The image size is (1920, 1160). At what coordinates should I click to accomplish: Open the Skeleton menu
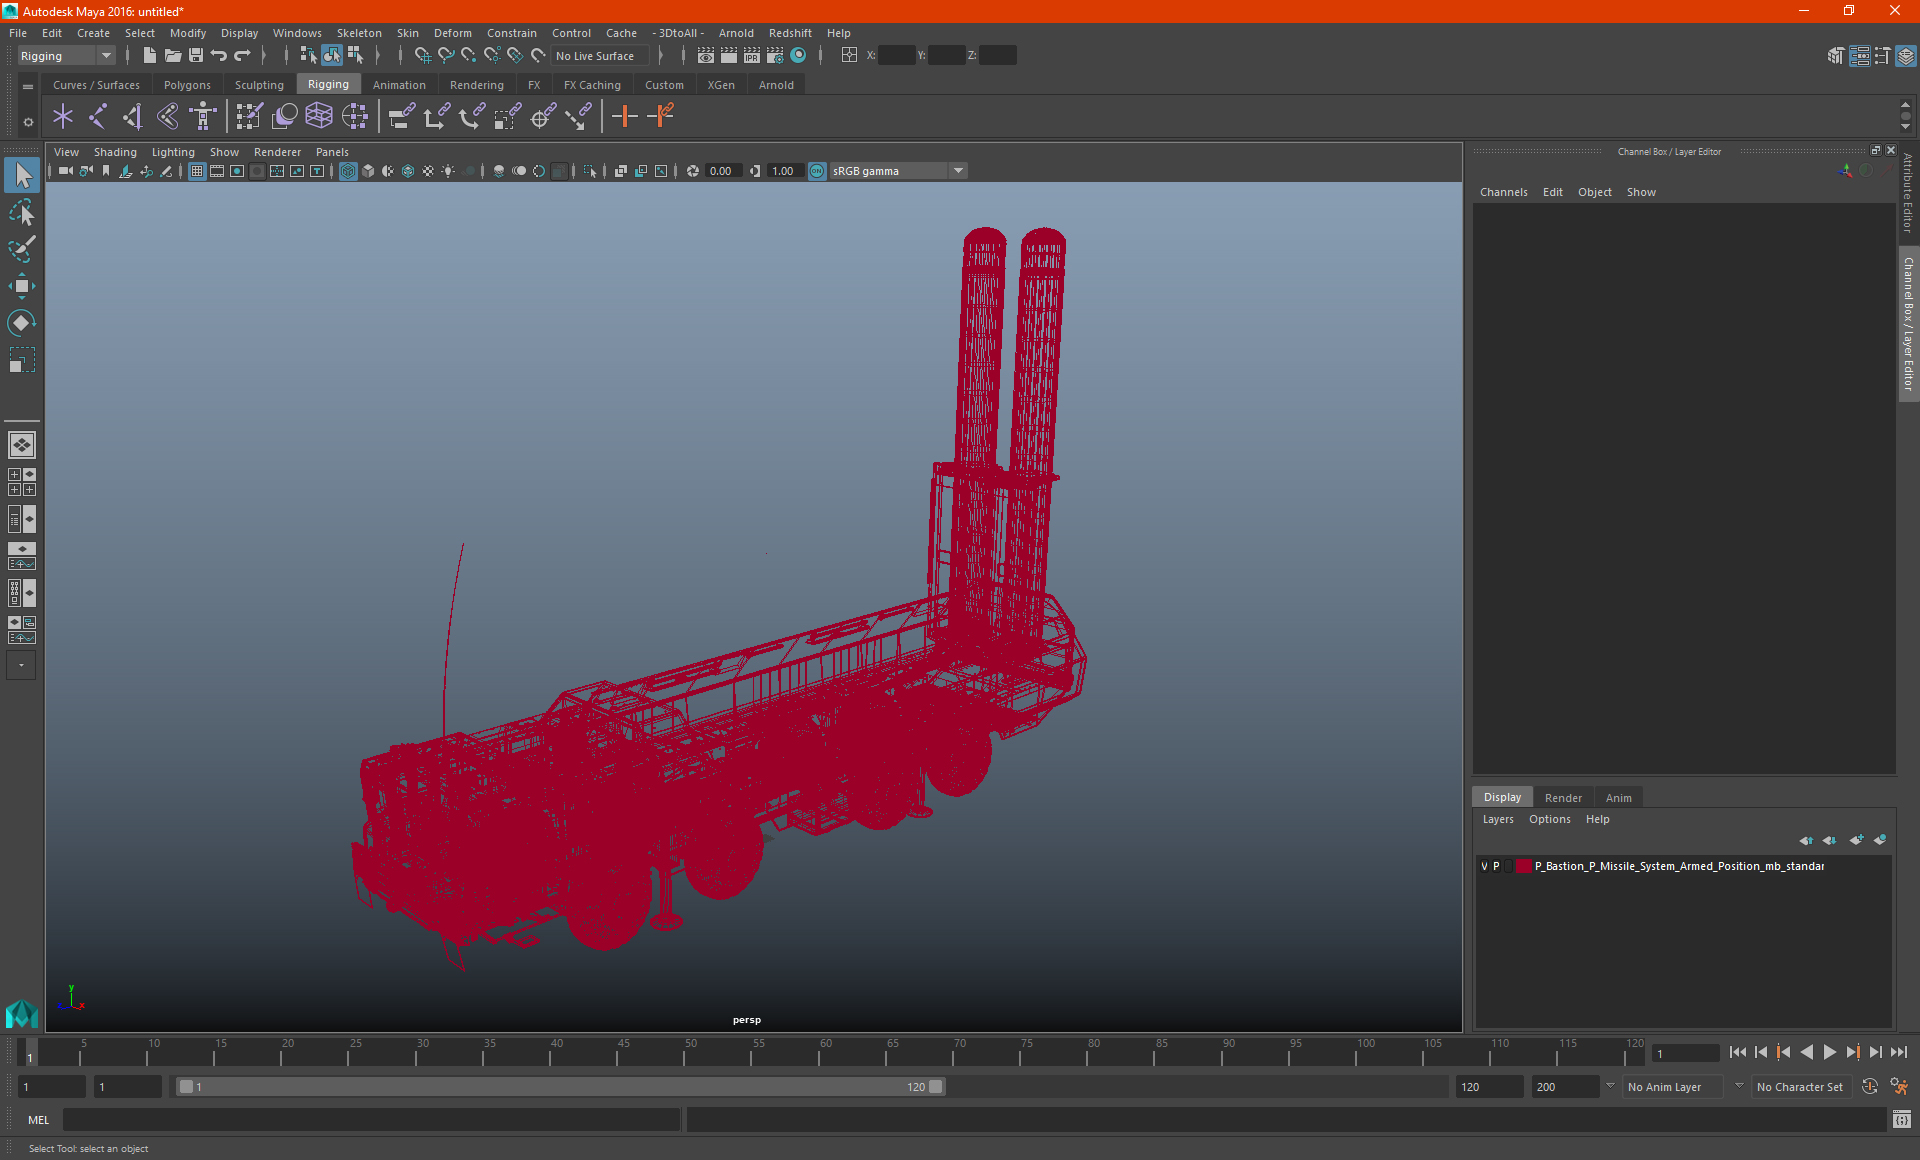[x=358, y=33]
